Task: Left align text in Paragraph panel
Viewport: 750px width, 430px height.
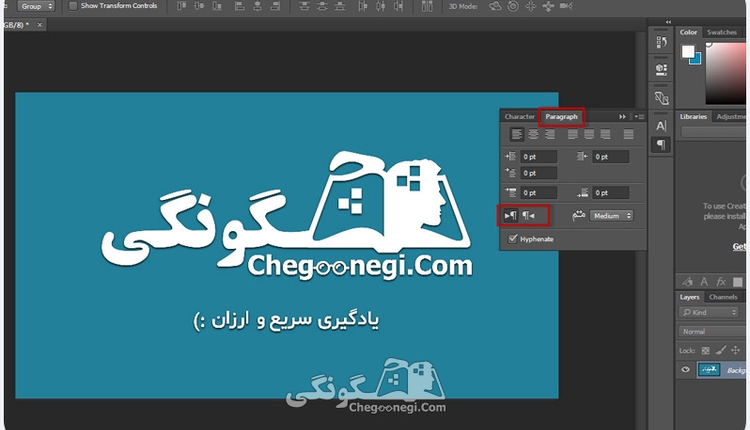Action: point(517,134)
